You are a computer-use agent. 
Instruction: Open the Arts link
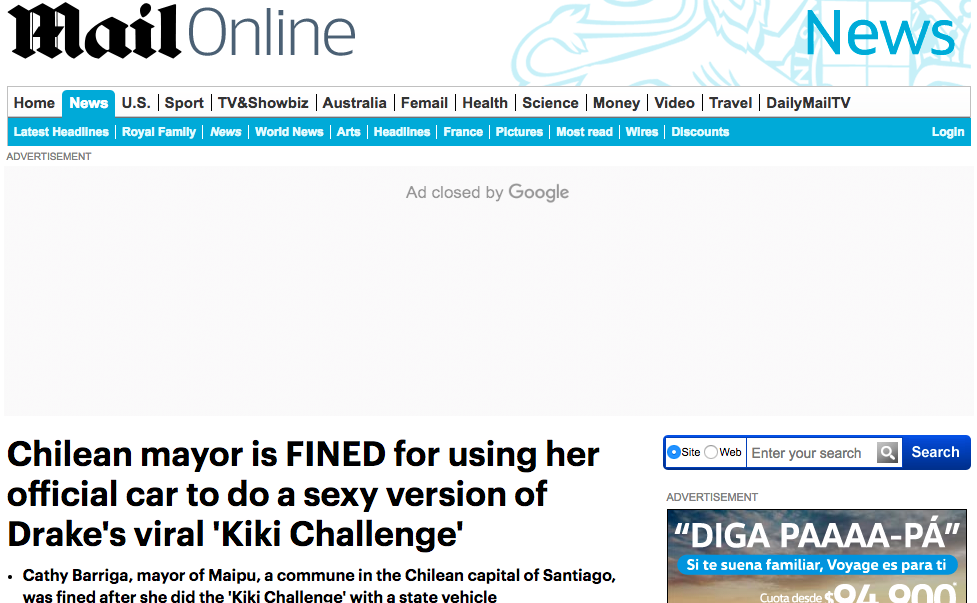click(x=348, y=132)
